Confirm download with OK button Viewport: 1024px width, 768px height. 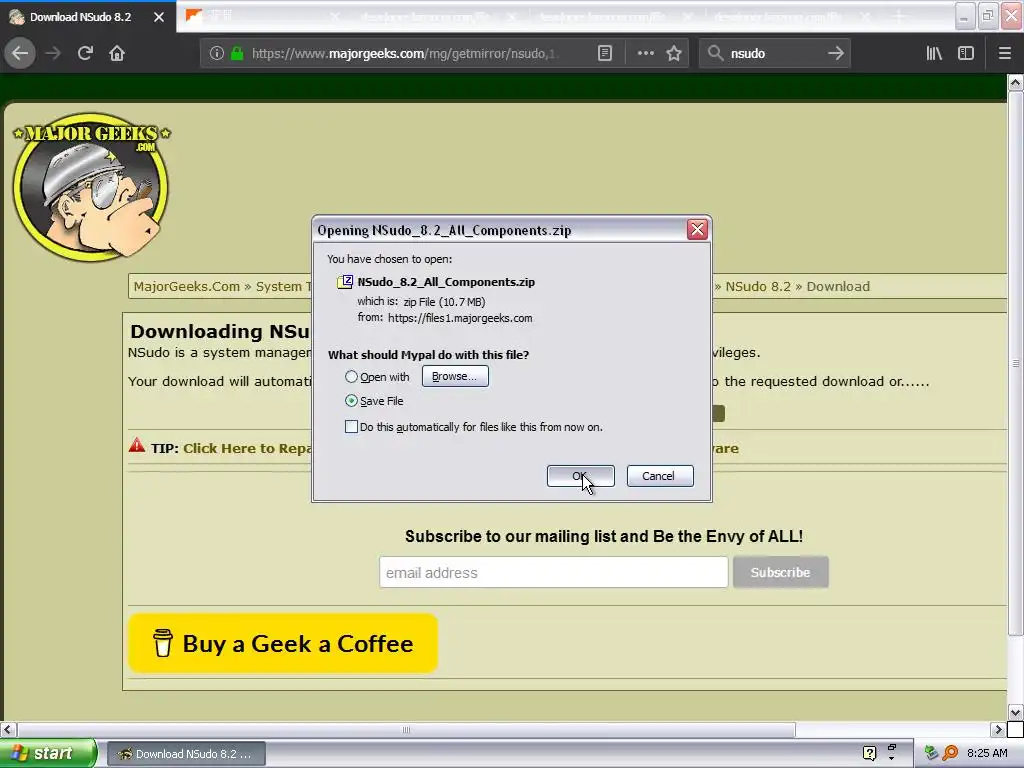(581, 476)
